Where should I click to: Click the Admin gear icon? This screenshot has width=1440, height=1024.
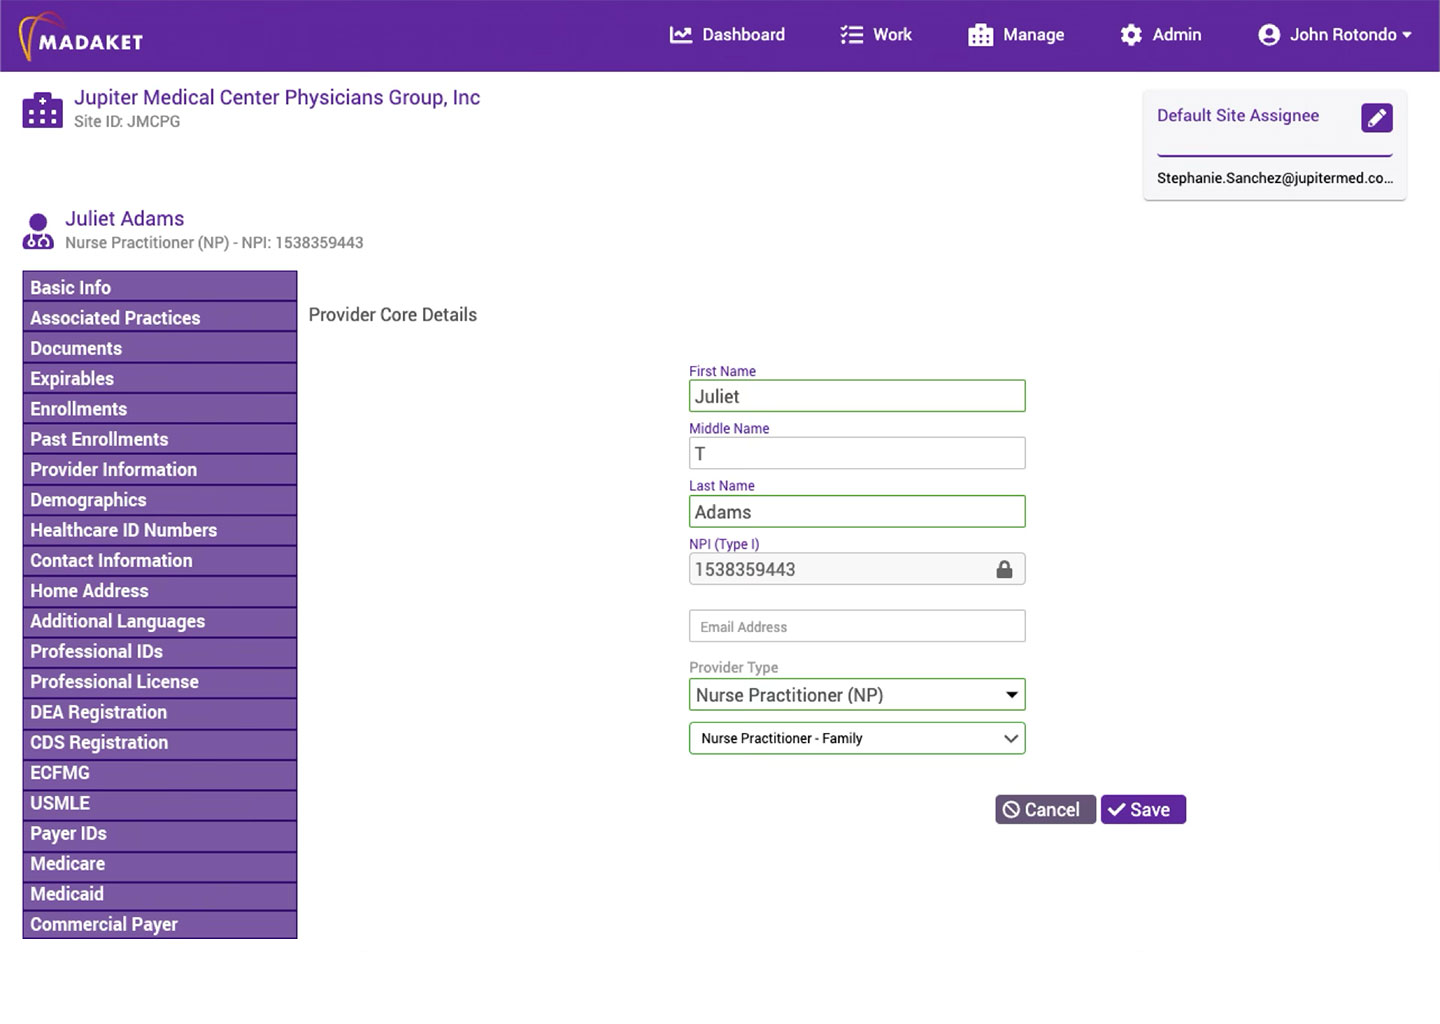[1131, 35]
